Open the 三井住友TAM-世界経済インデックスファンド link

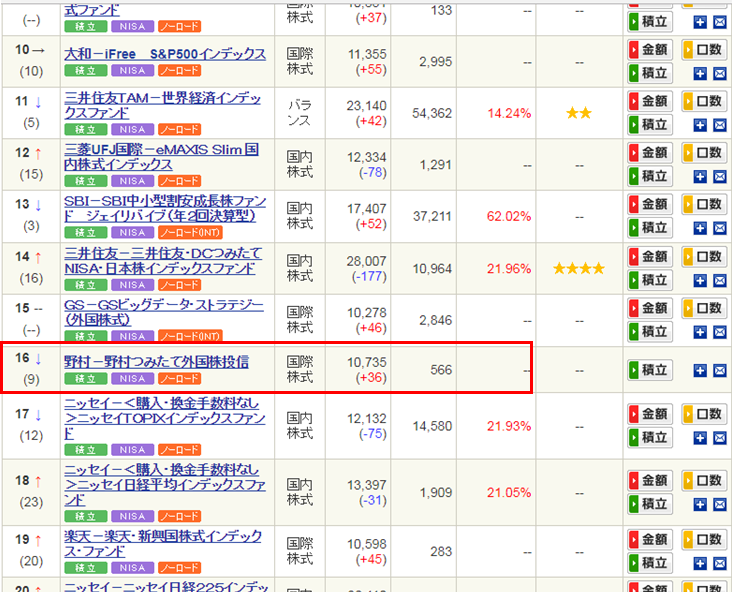(162, 106)
